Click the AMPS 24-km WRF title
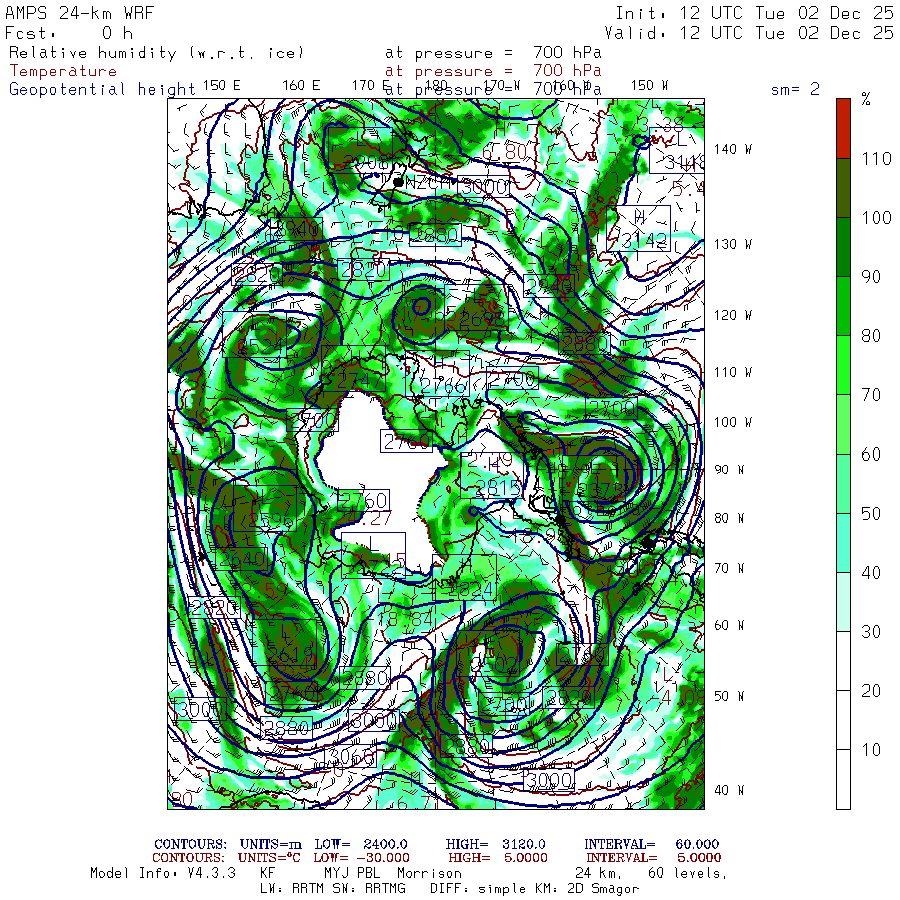900x900 pixels. 74,12
